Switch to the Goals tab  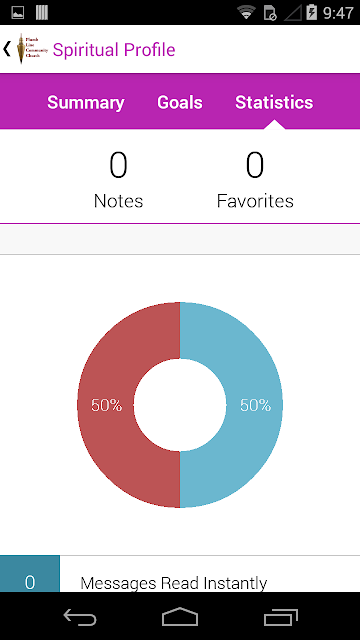pyautogui.click(x=180, y=102)
